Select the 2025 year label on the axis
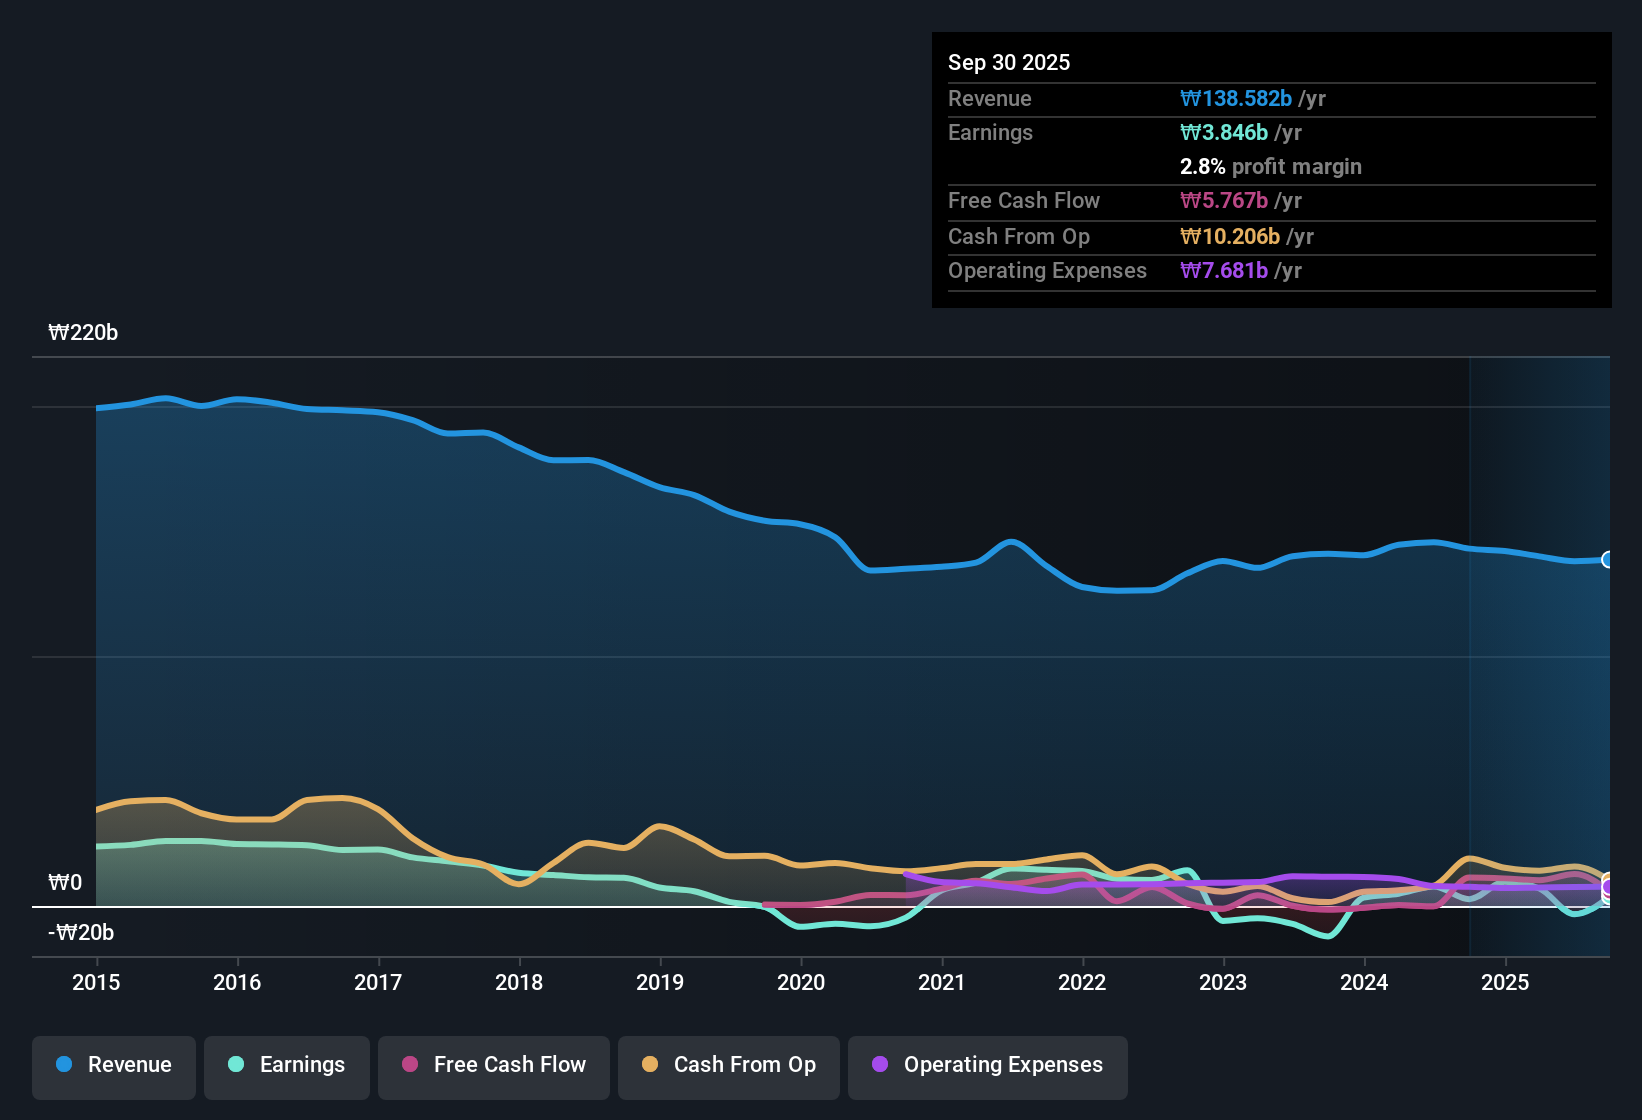The width and height of the screenshot is (1642, 1120). coord(1506,983)
